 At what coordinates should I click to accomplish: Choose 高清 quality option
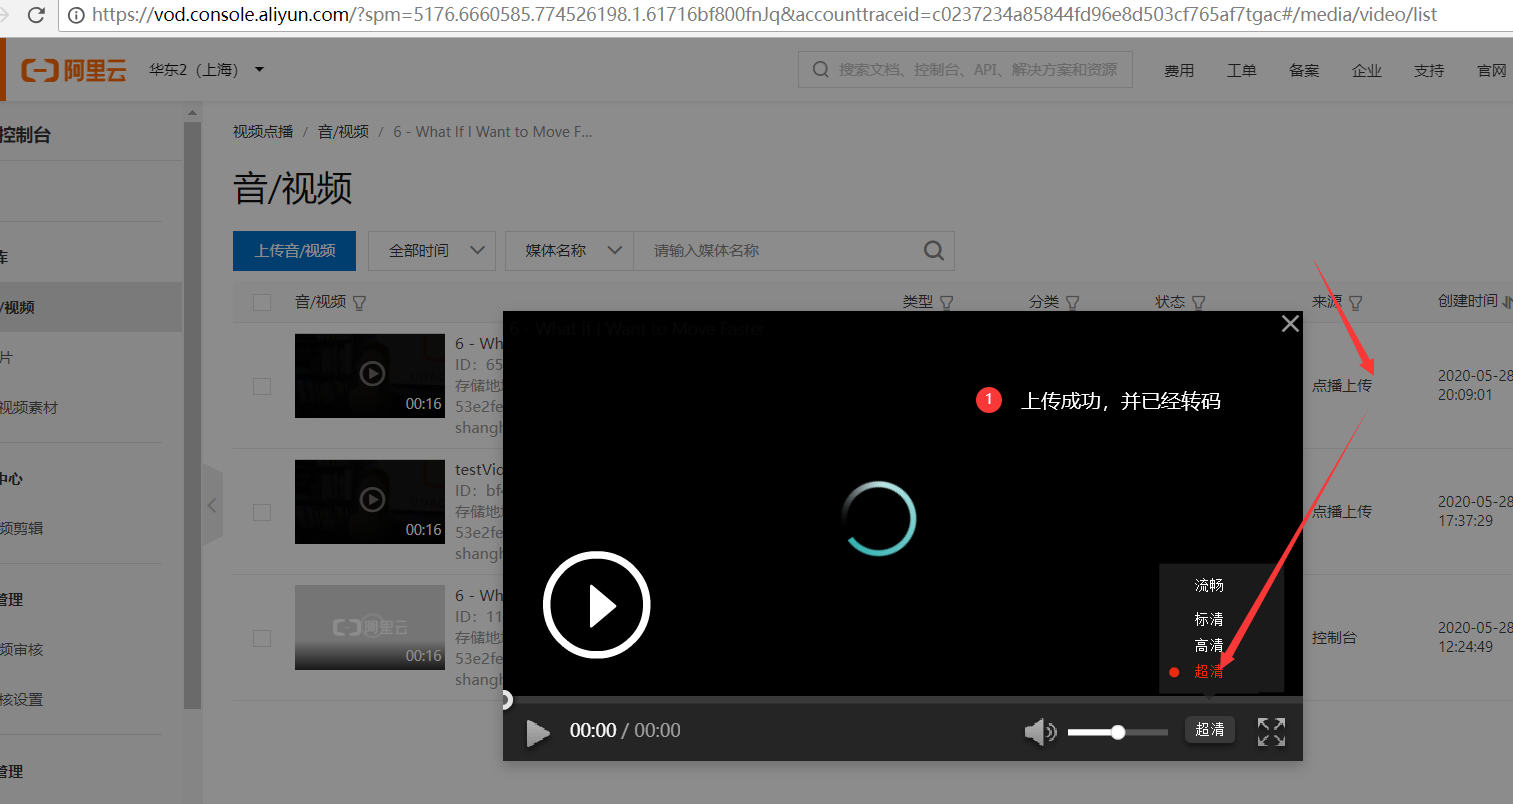point(1209,646)
